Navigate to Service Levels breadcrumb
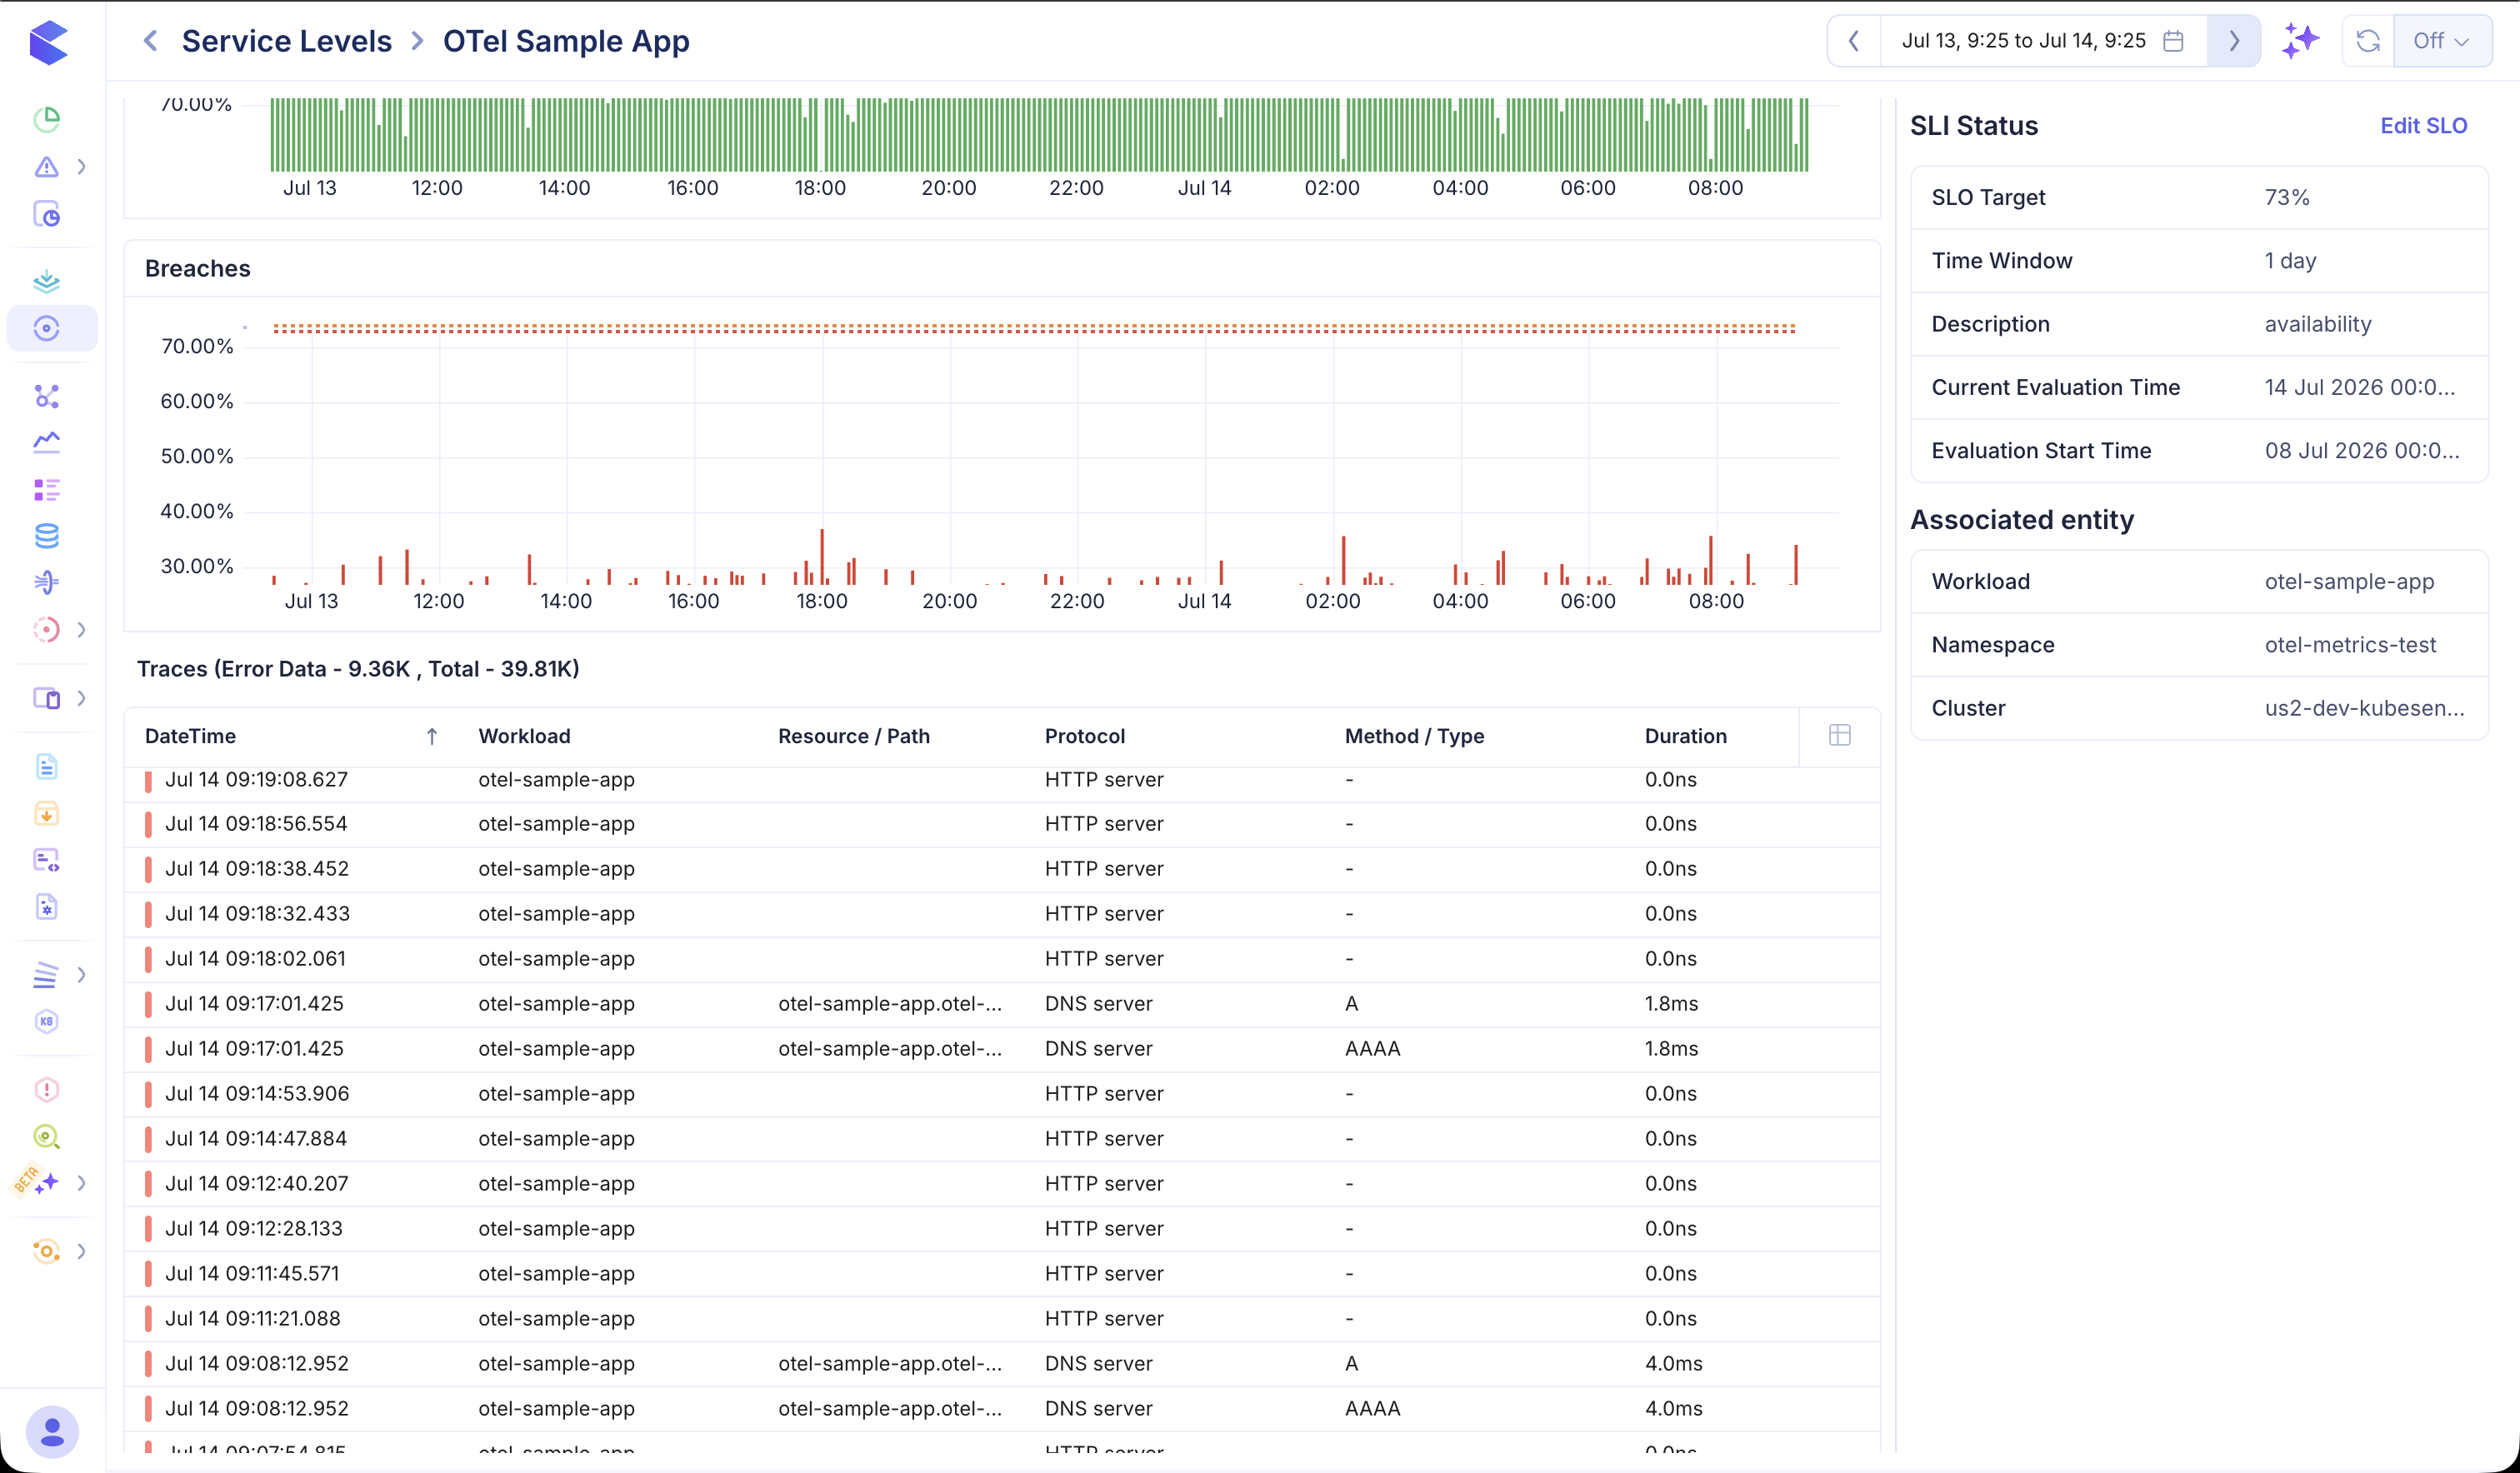2520x1473 pixels. (287, 41)
